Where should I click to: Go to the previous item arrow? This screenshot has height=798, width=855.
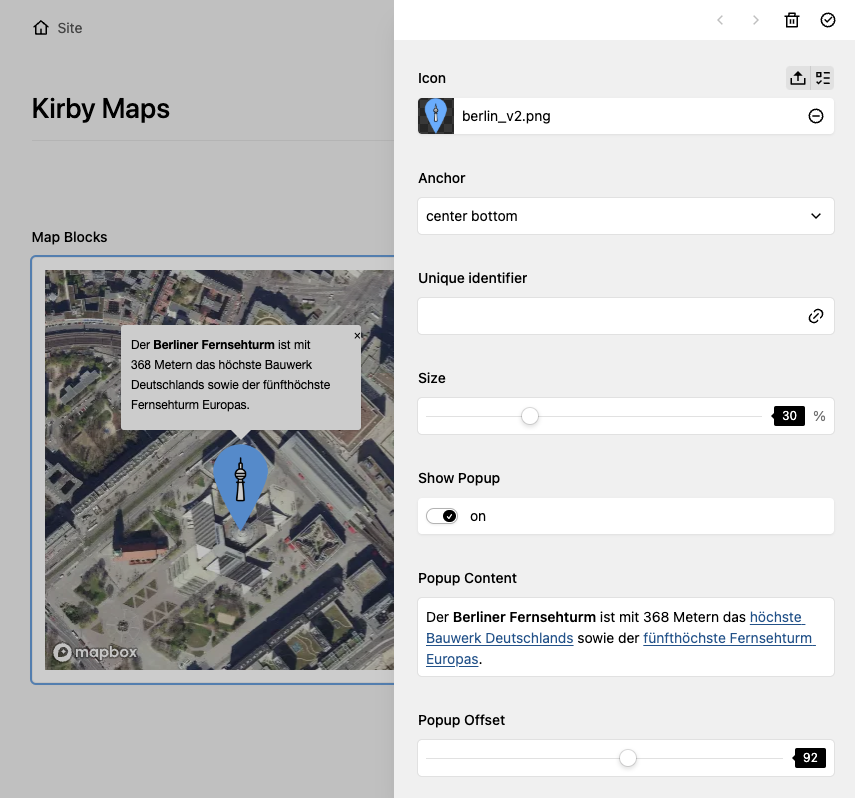(720, 20)
